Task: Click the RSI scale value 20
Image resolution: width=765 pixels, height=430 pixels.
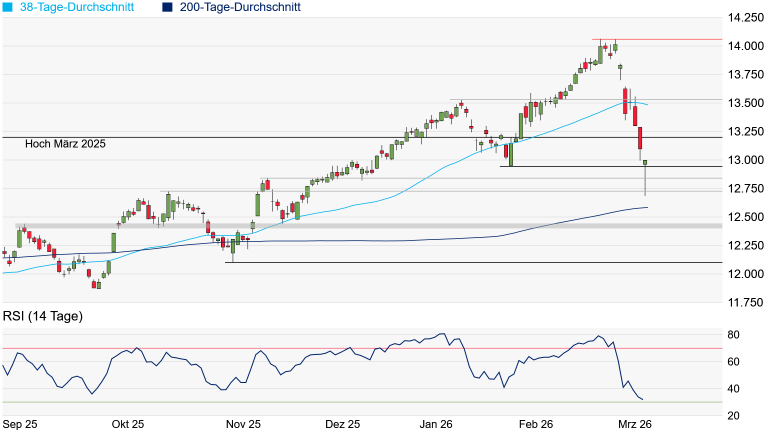Action: 733,416
